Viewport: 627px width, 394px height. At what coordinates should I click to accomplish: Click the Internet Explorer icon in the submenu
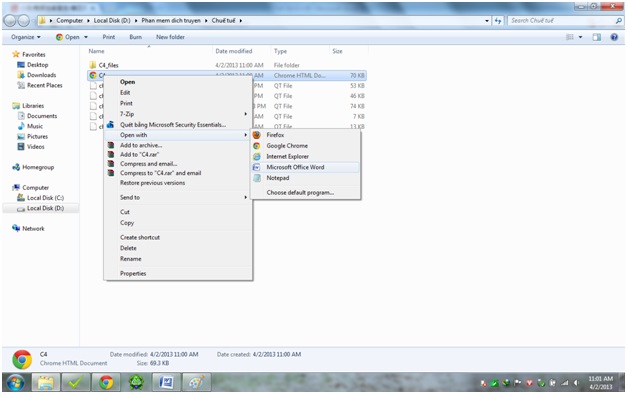(x=257, y=156)
